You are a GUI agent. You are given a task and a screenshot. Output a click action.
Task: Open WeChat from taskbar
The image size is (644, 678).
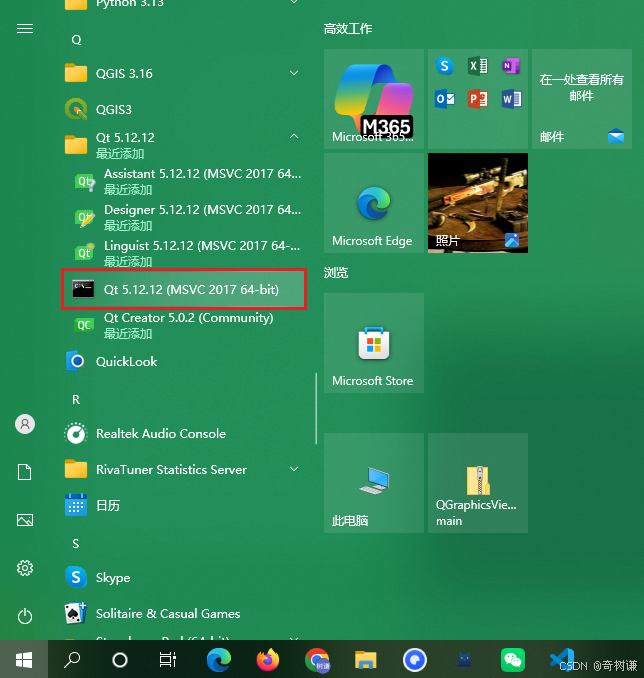tap(513, 660)
